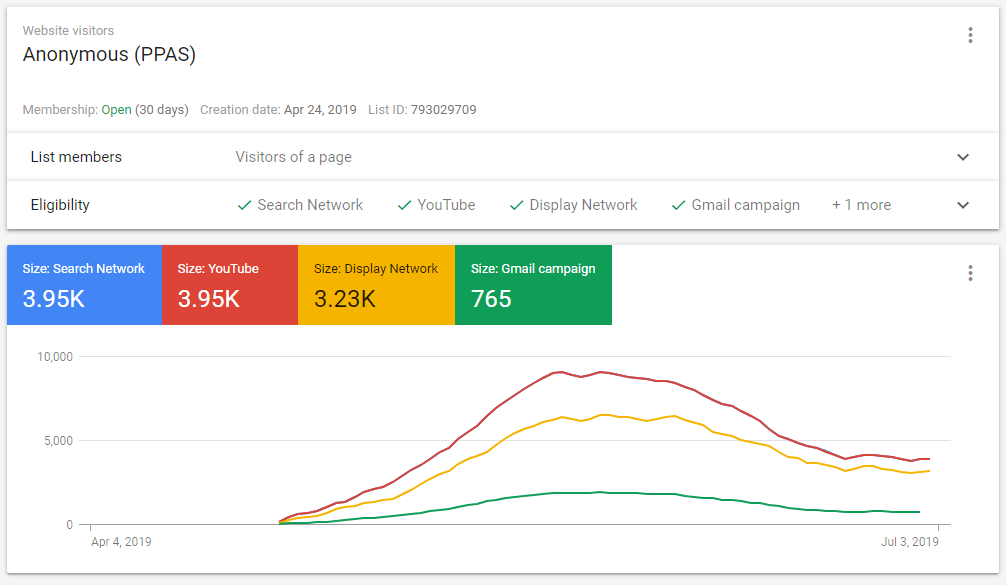The width and height of the screenshot is (1006, 585).
Task: Select the Size: Search Network tile
Action: pos(84,285)
